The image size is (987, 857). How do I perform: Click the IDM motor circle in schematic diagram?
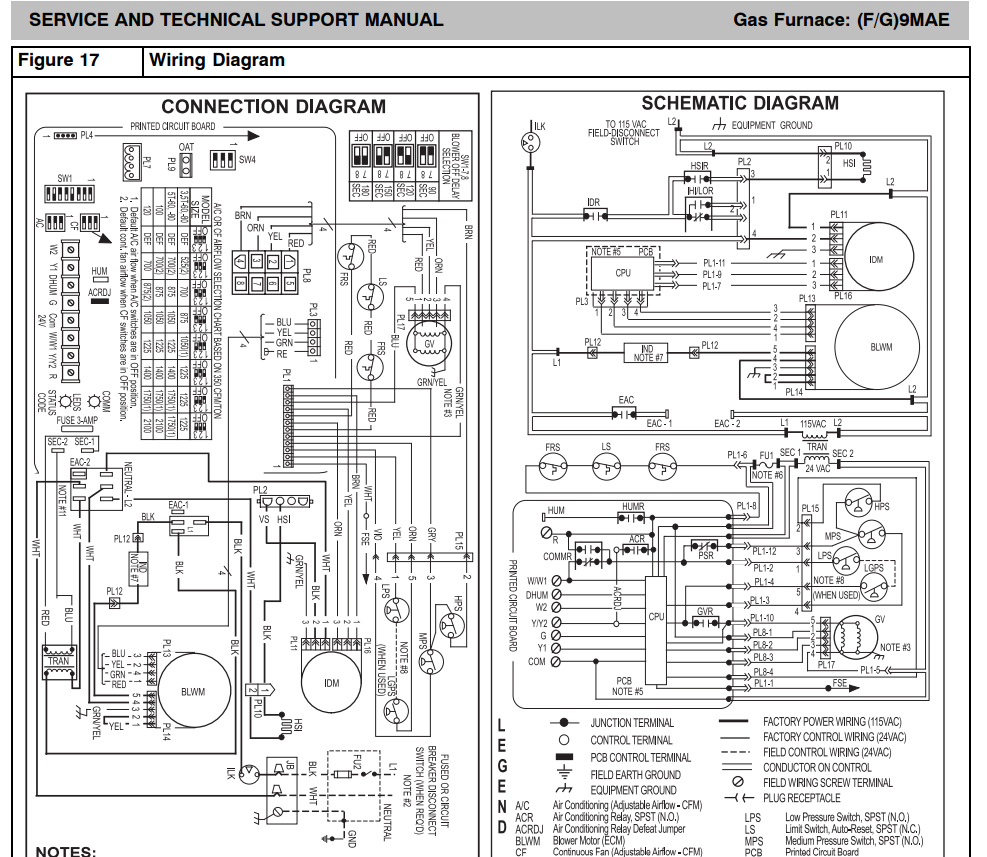coord(877,258)
